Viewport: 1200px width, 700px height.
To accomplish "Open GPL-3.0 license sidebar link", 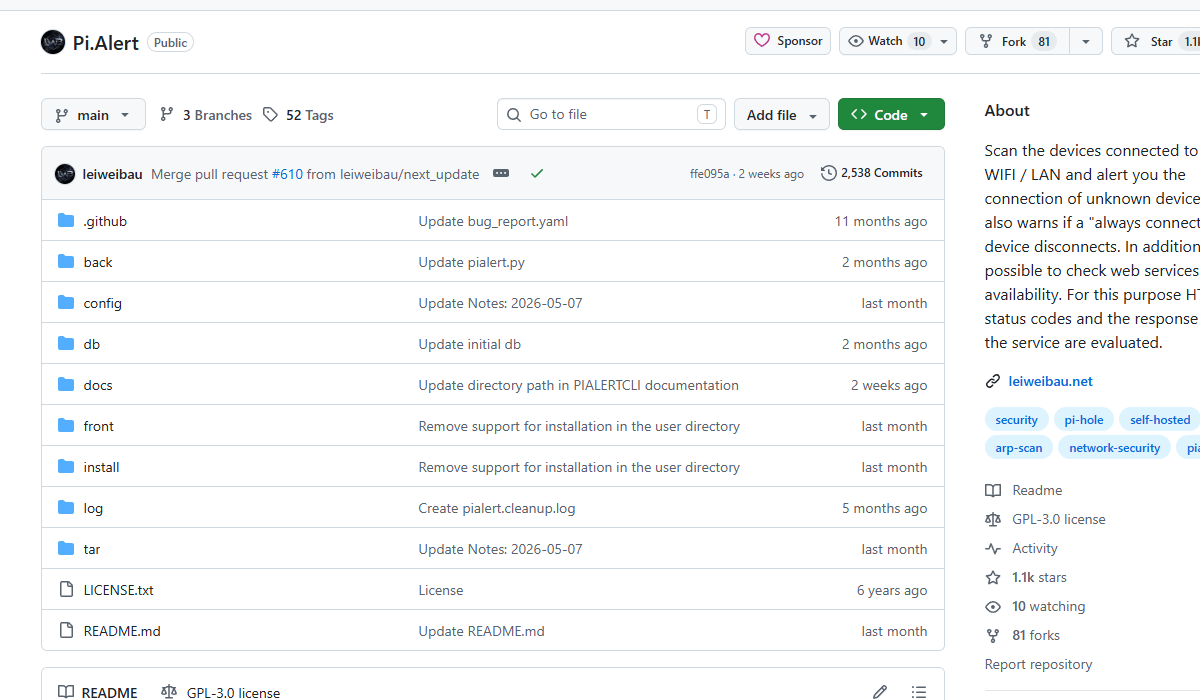I will tap(1045, 519).
